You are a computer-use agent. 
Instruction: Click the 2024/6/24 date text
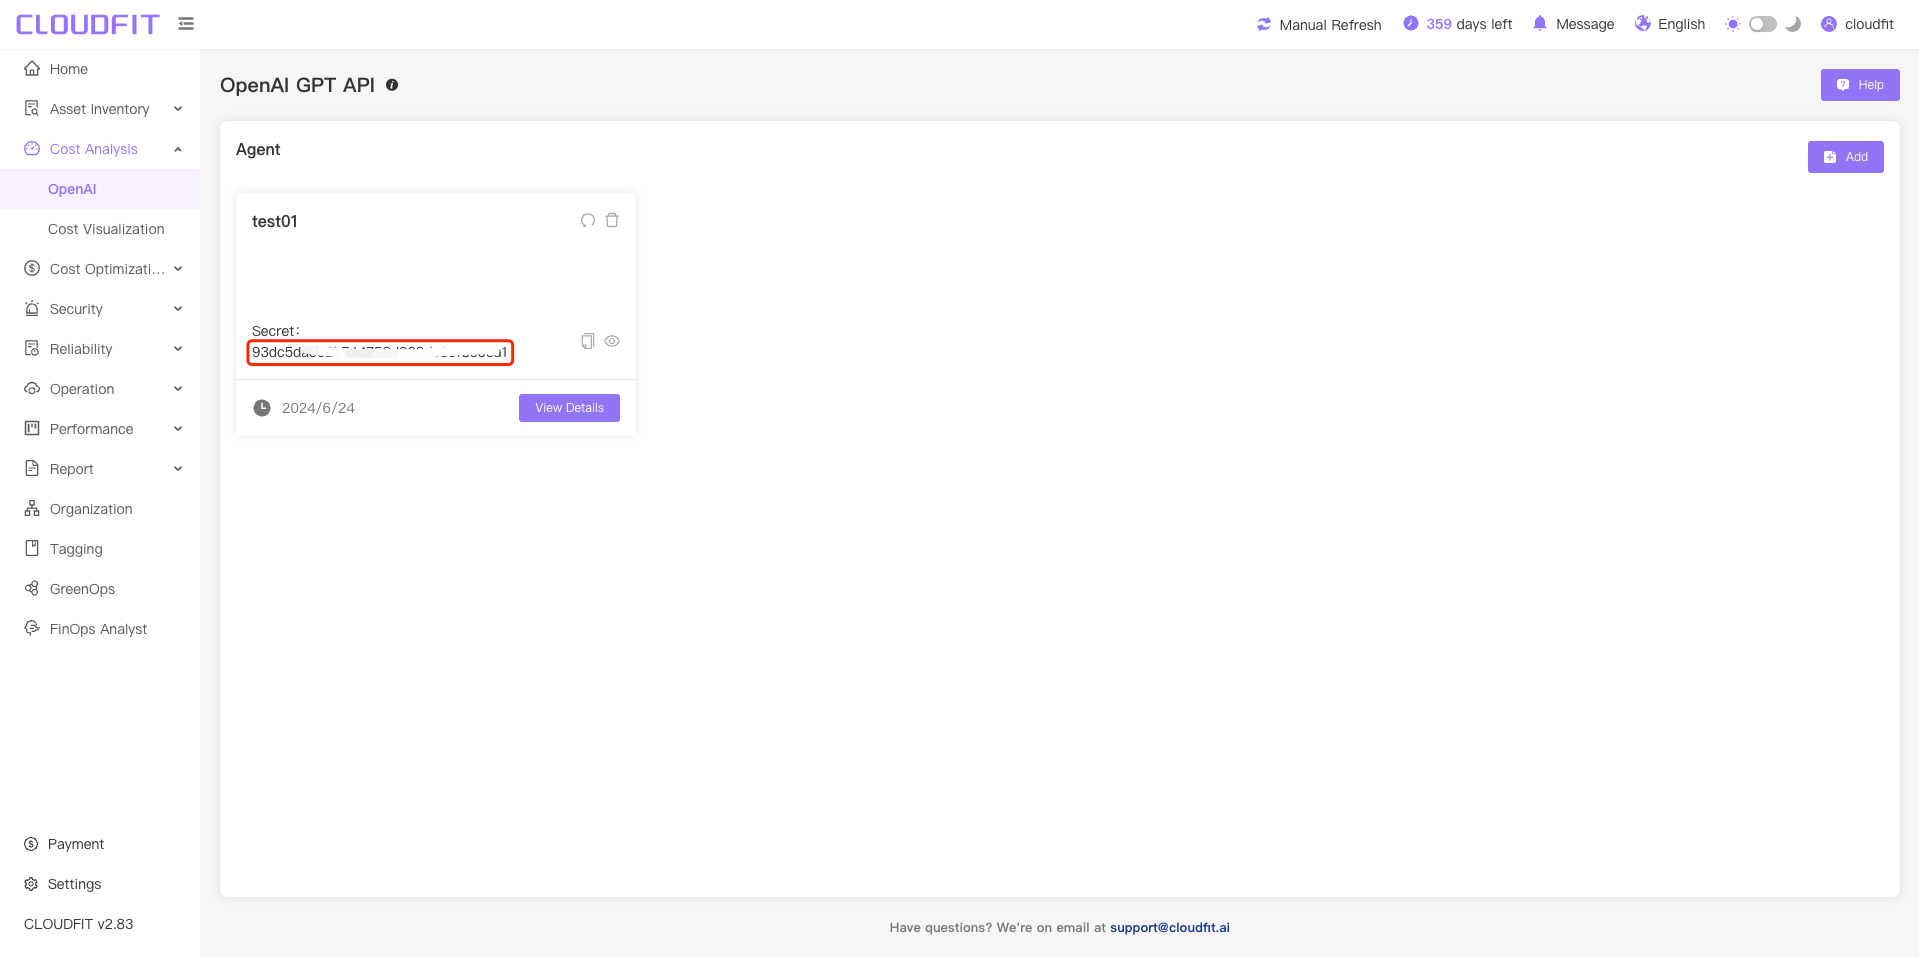click(318, 408)
